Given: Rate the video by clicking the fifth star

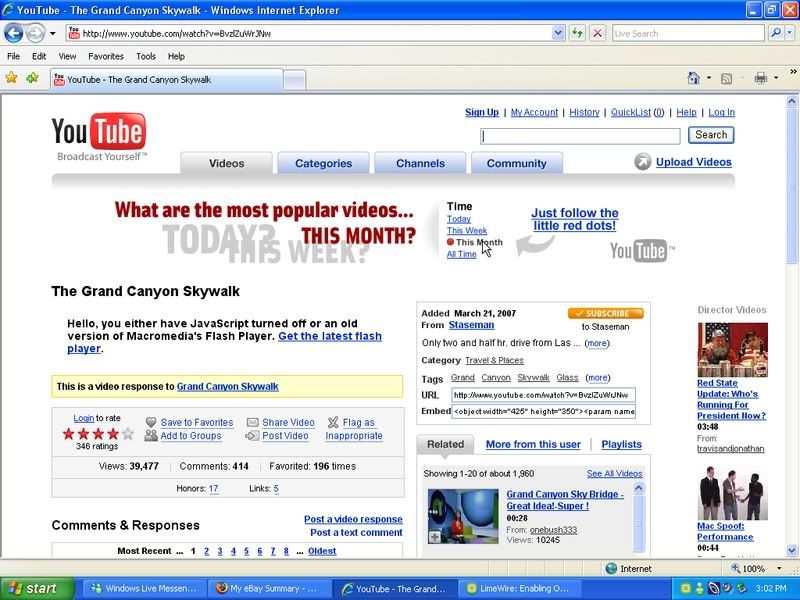Looking at the screenshot, I should coord(125,434).
